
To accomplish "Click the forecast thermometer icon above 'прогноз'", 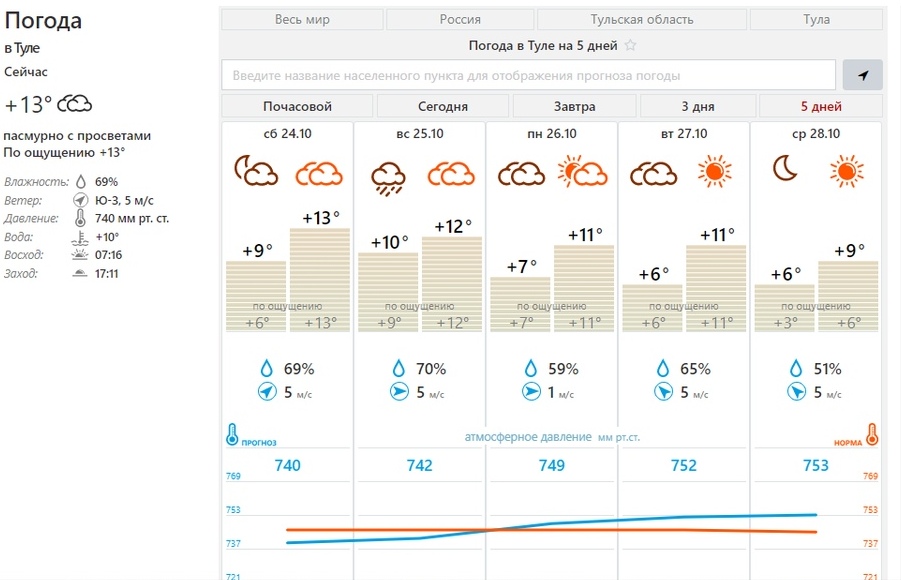I will [232, 434].
